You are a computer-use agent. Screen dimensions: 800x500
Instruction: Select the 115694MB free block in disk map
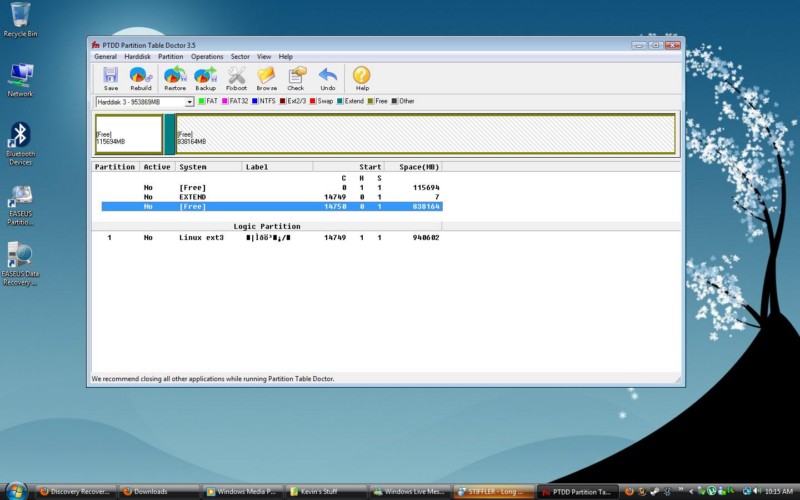(x=129, y=134)
